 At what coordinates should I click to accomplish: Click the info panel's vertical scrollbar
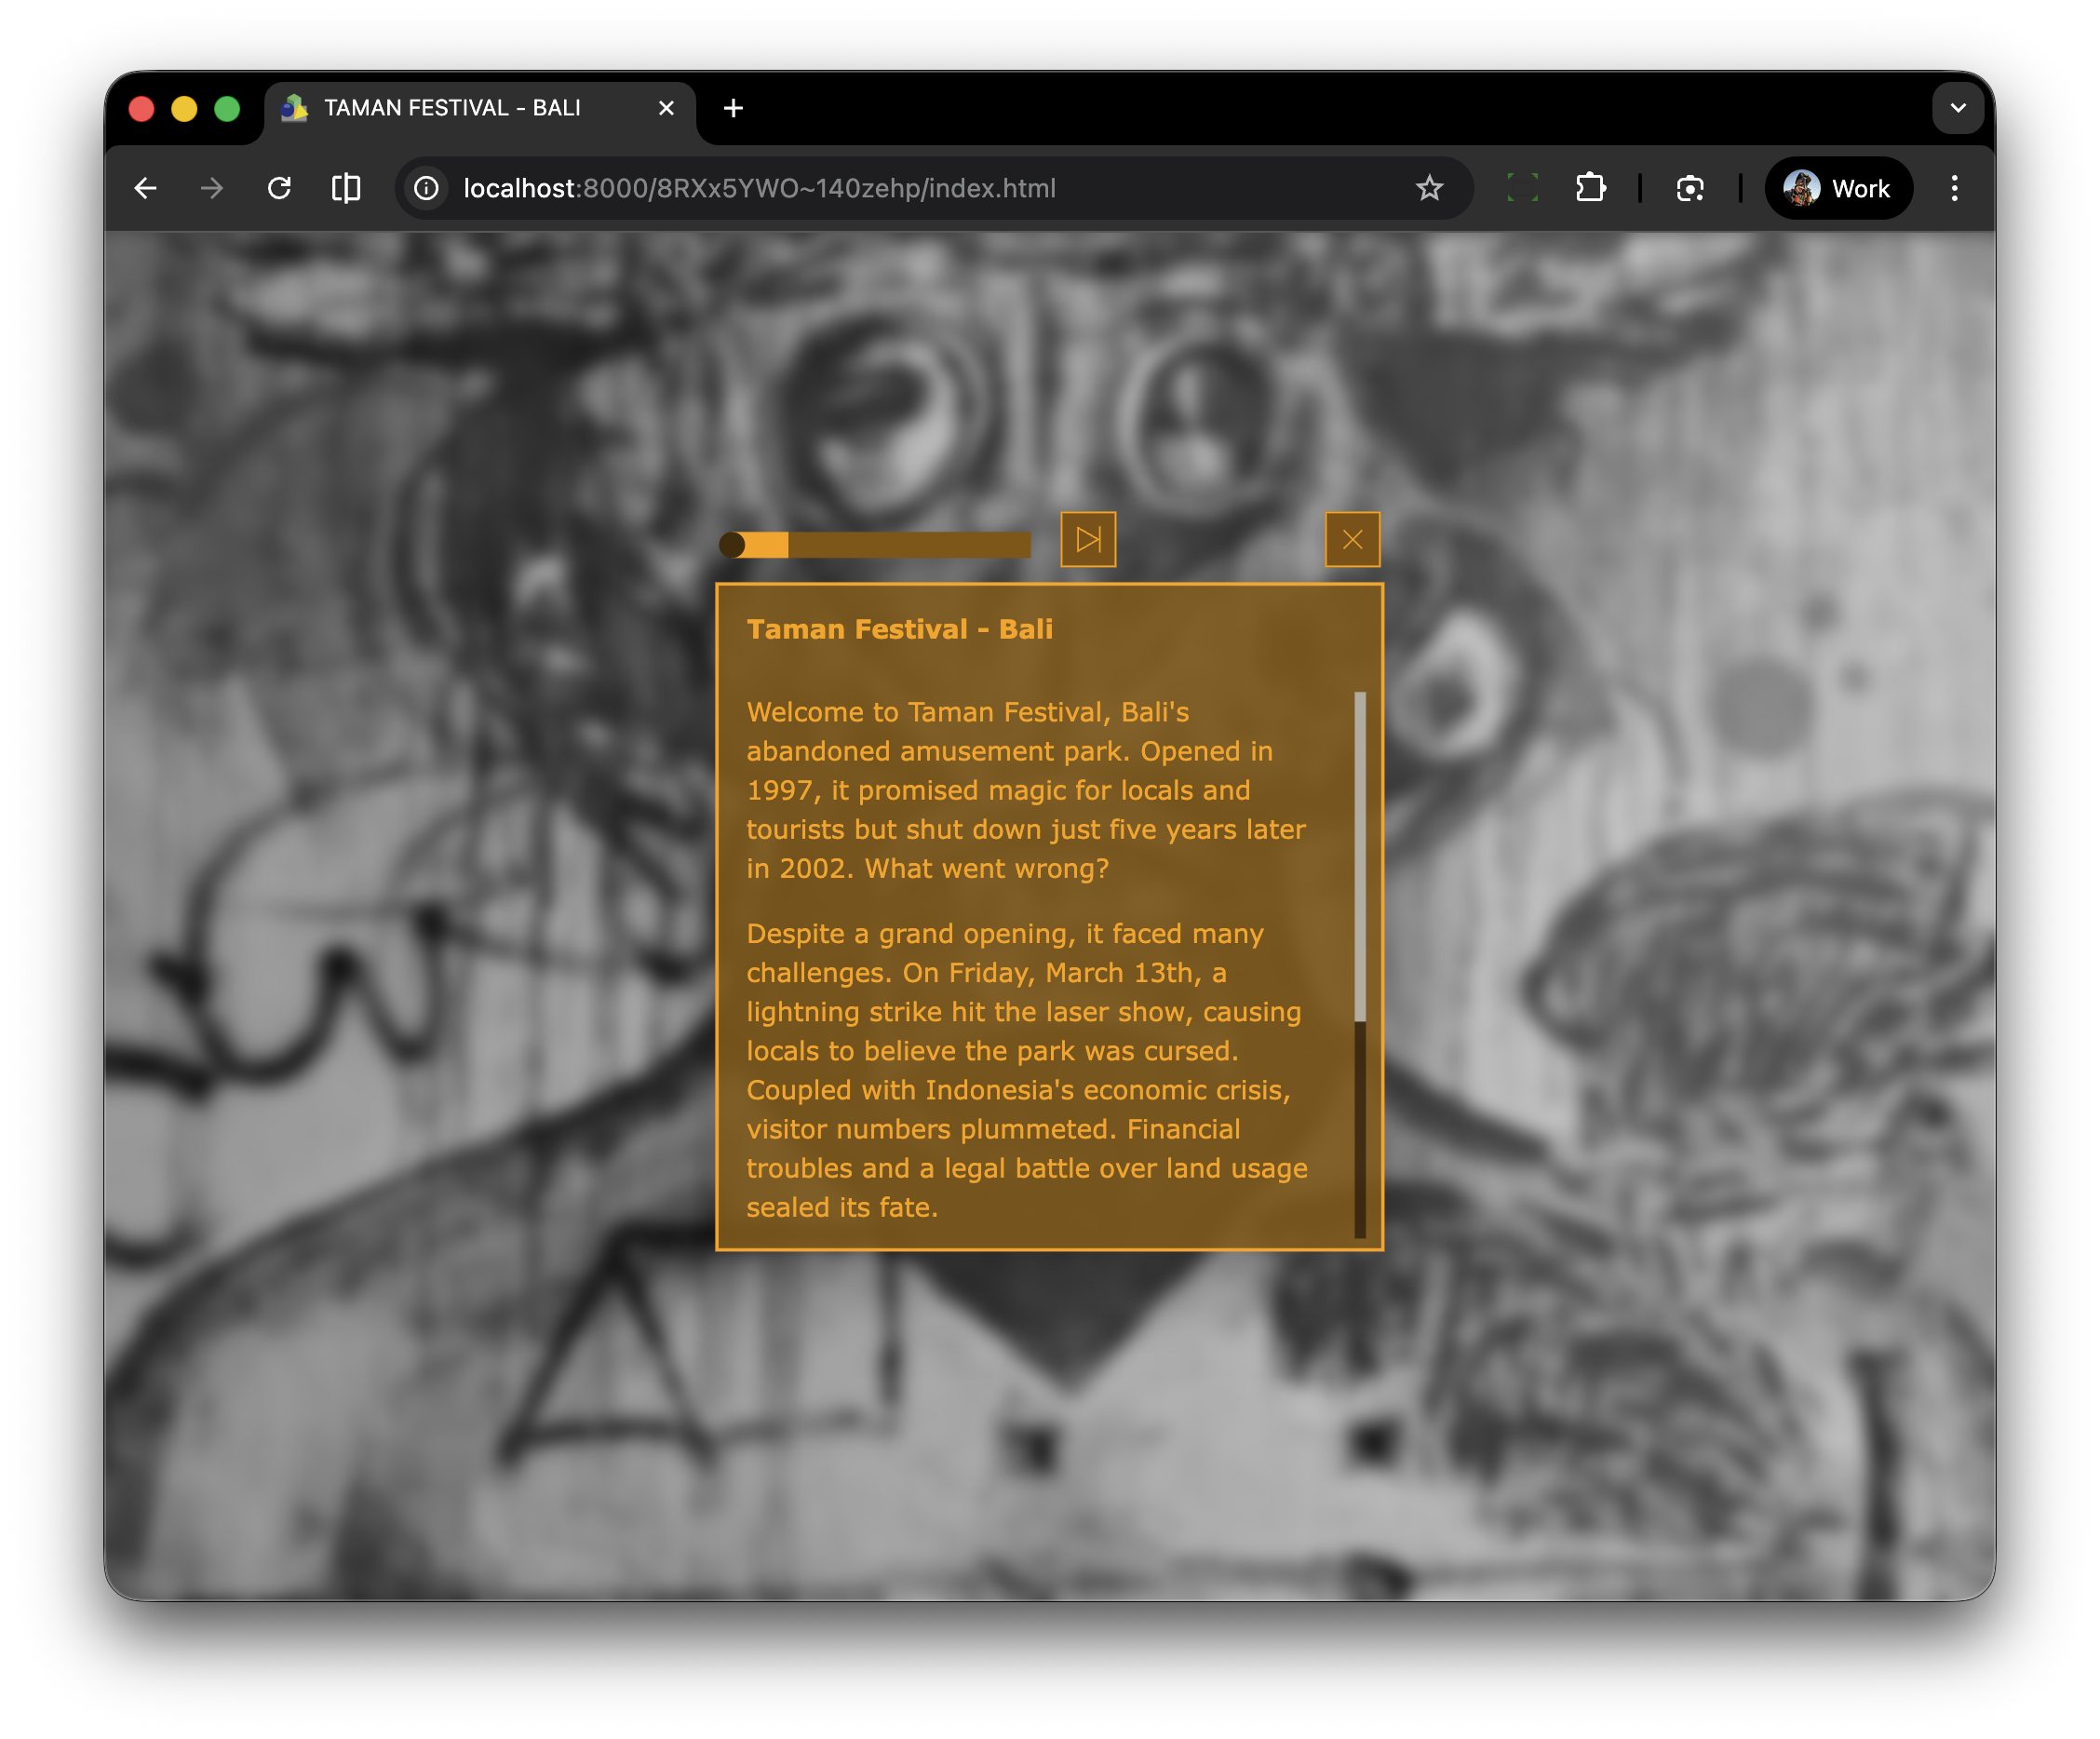(x=1359, y=857)
